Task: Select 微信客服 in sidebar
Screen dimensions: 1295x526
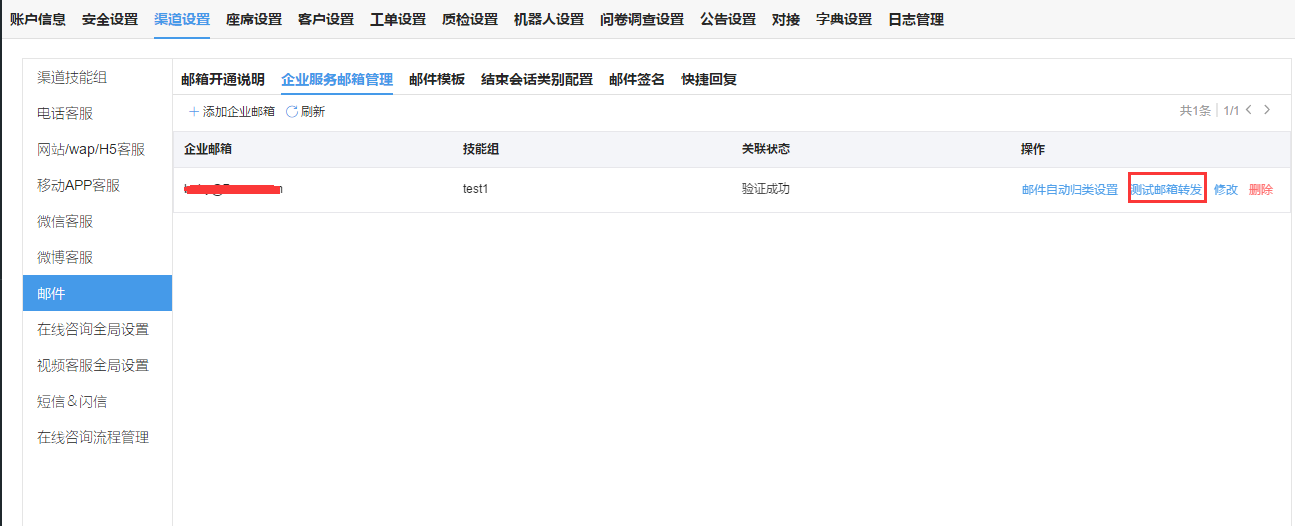Action: 97,221
